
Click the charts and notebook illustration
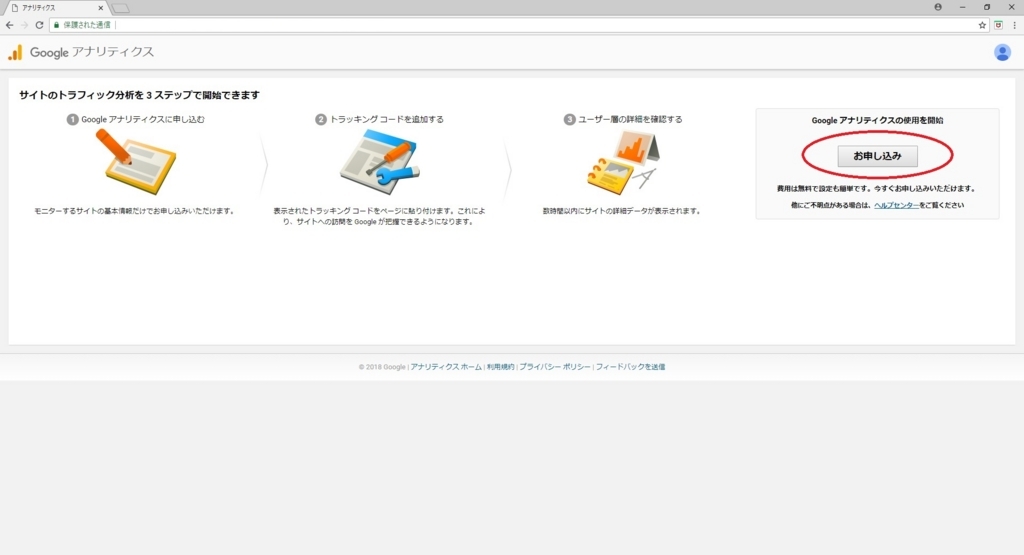click(622, 163)
